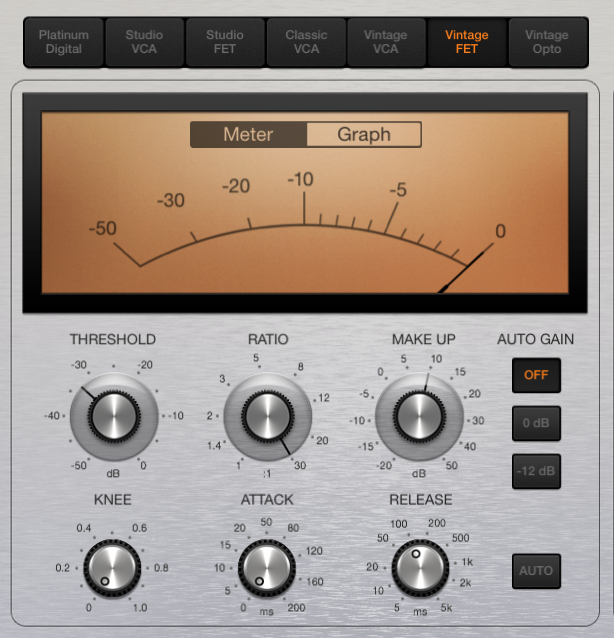Click the 1k value on Release dial
The image size is (614, 638).
[468, 562]
